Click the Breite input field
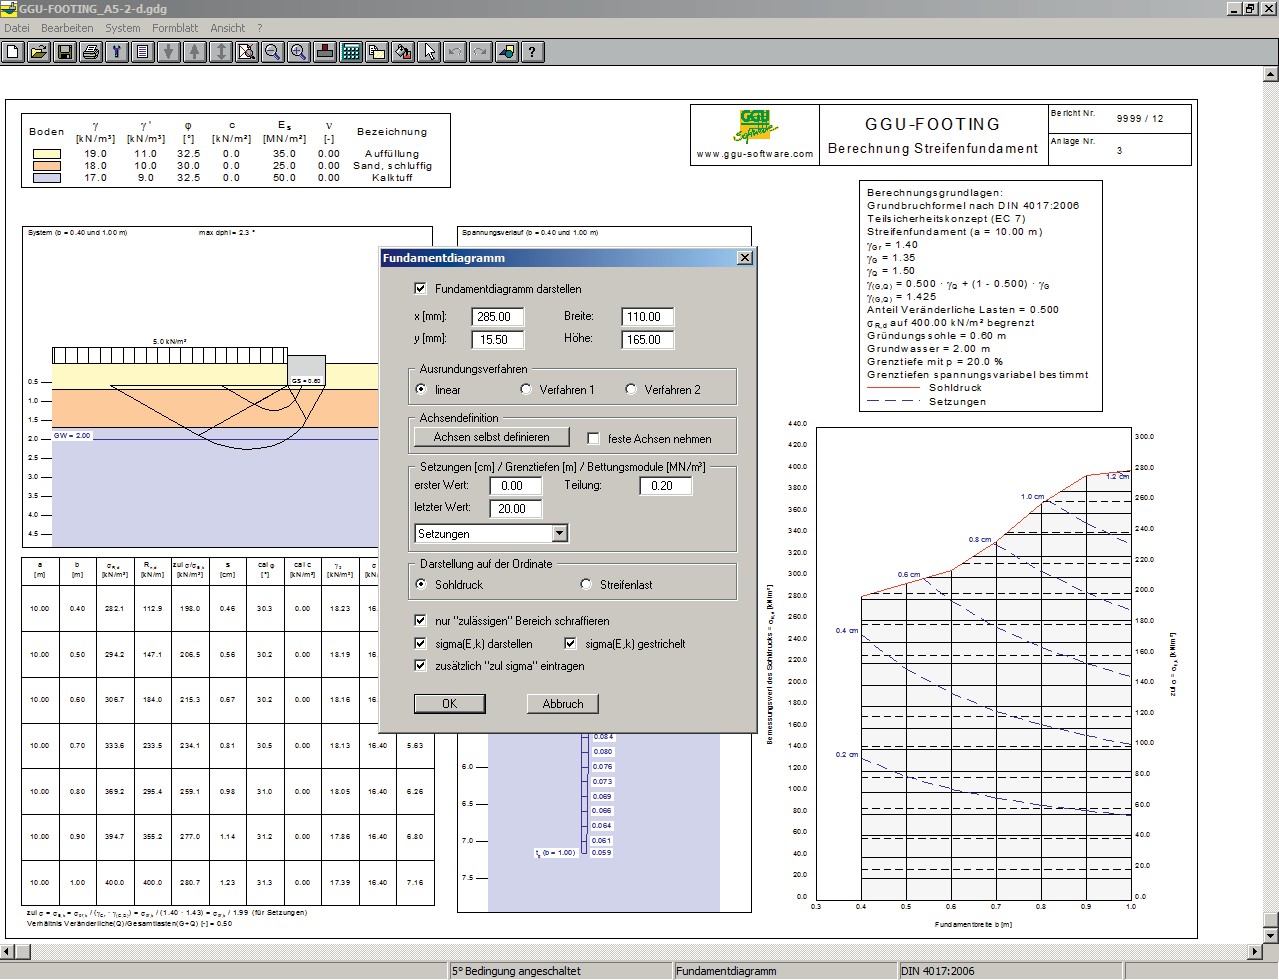1279x980 pixels. (648, 317)
